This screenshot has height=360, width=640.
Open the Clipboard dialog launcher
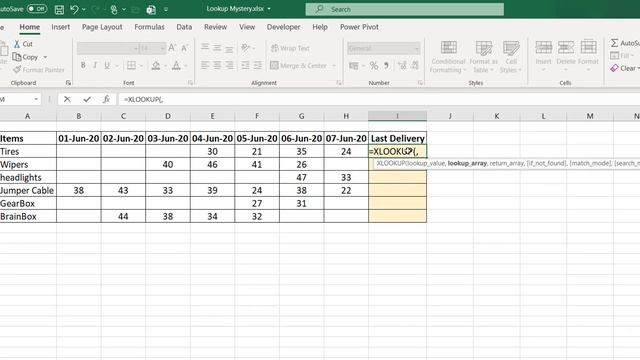click(68, 83)
